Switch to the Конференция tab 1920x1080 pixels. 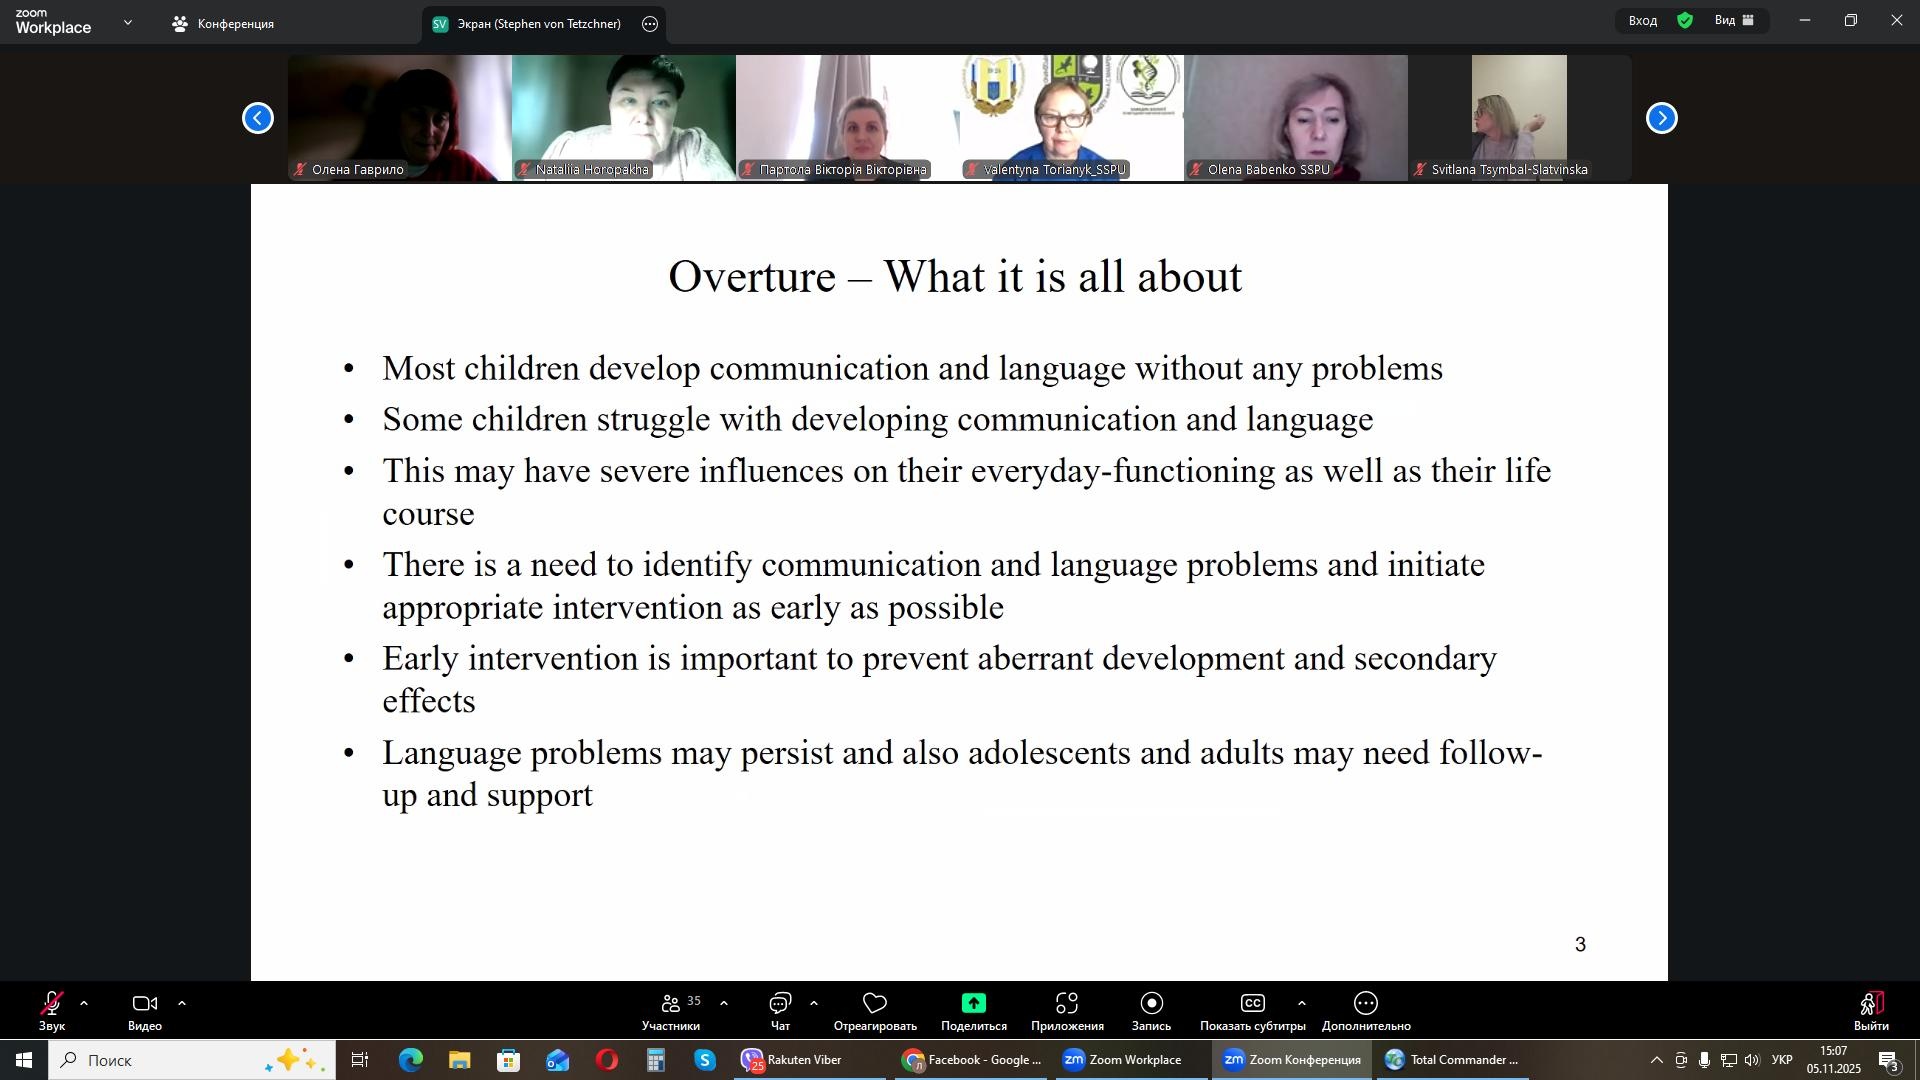pyautogui.click(x=224, y=24)
